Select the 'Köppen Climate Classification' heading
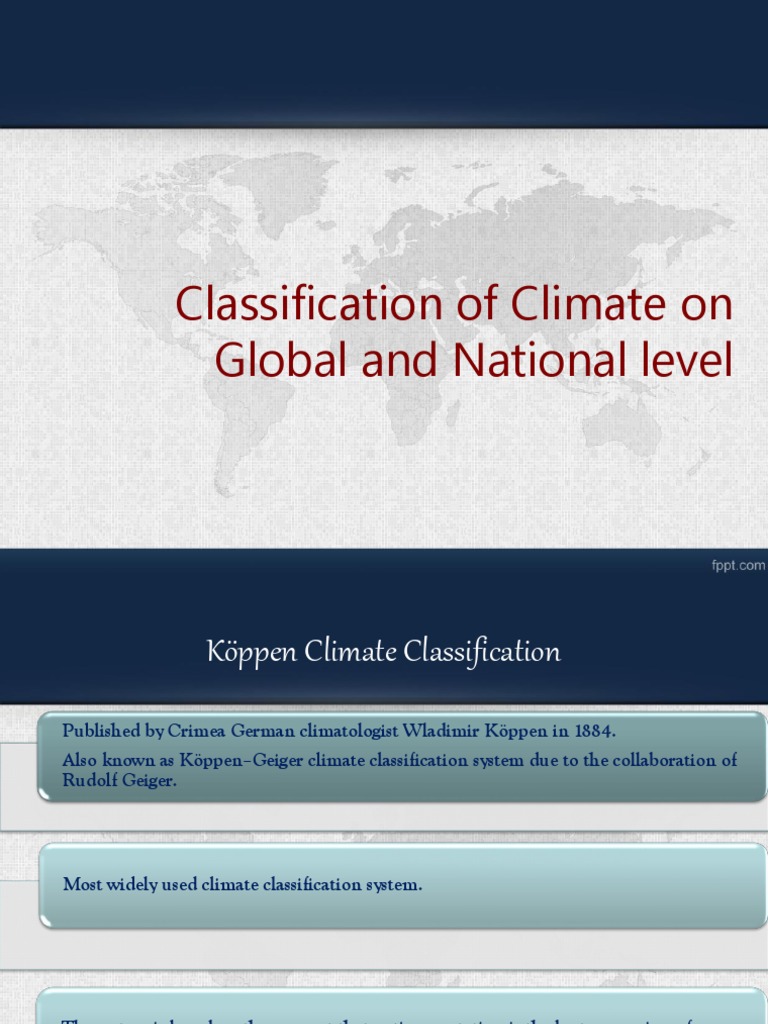Image resolution: width=768 pixels, height=1024 pixels. [x=383, y=652]
